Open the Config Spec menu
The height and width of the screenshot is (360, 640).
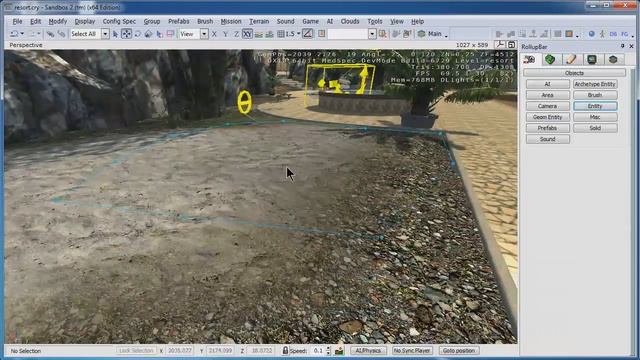[x=119, y=21]
